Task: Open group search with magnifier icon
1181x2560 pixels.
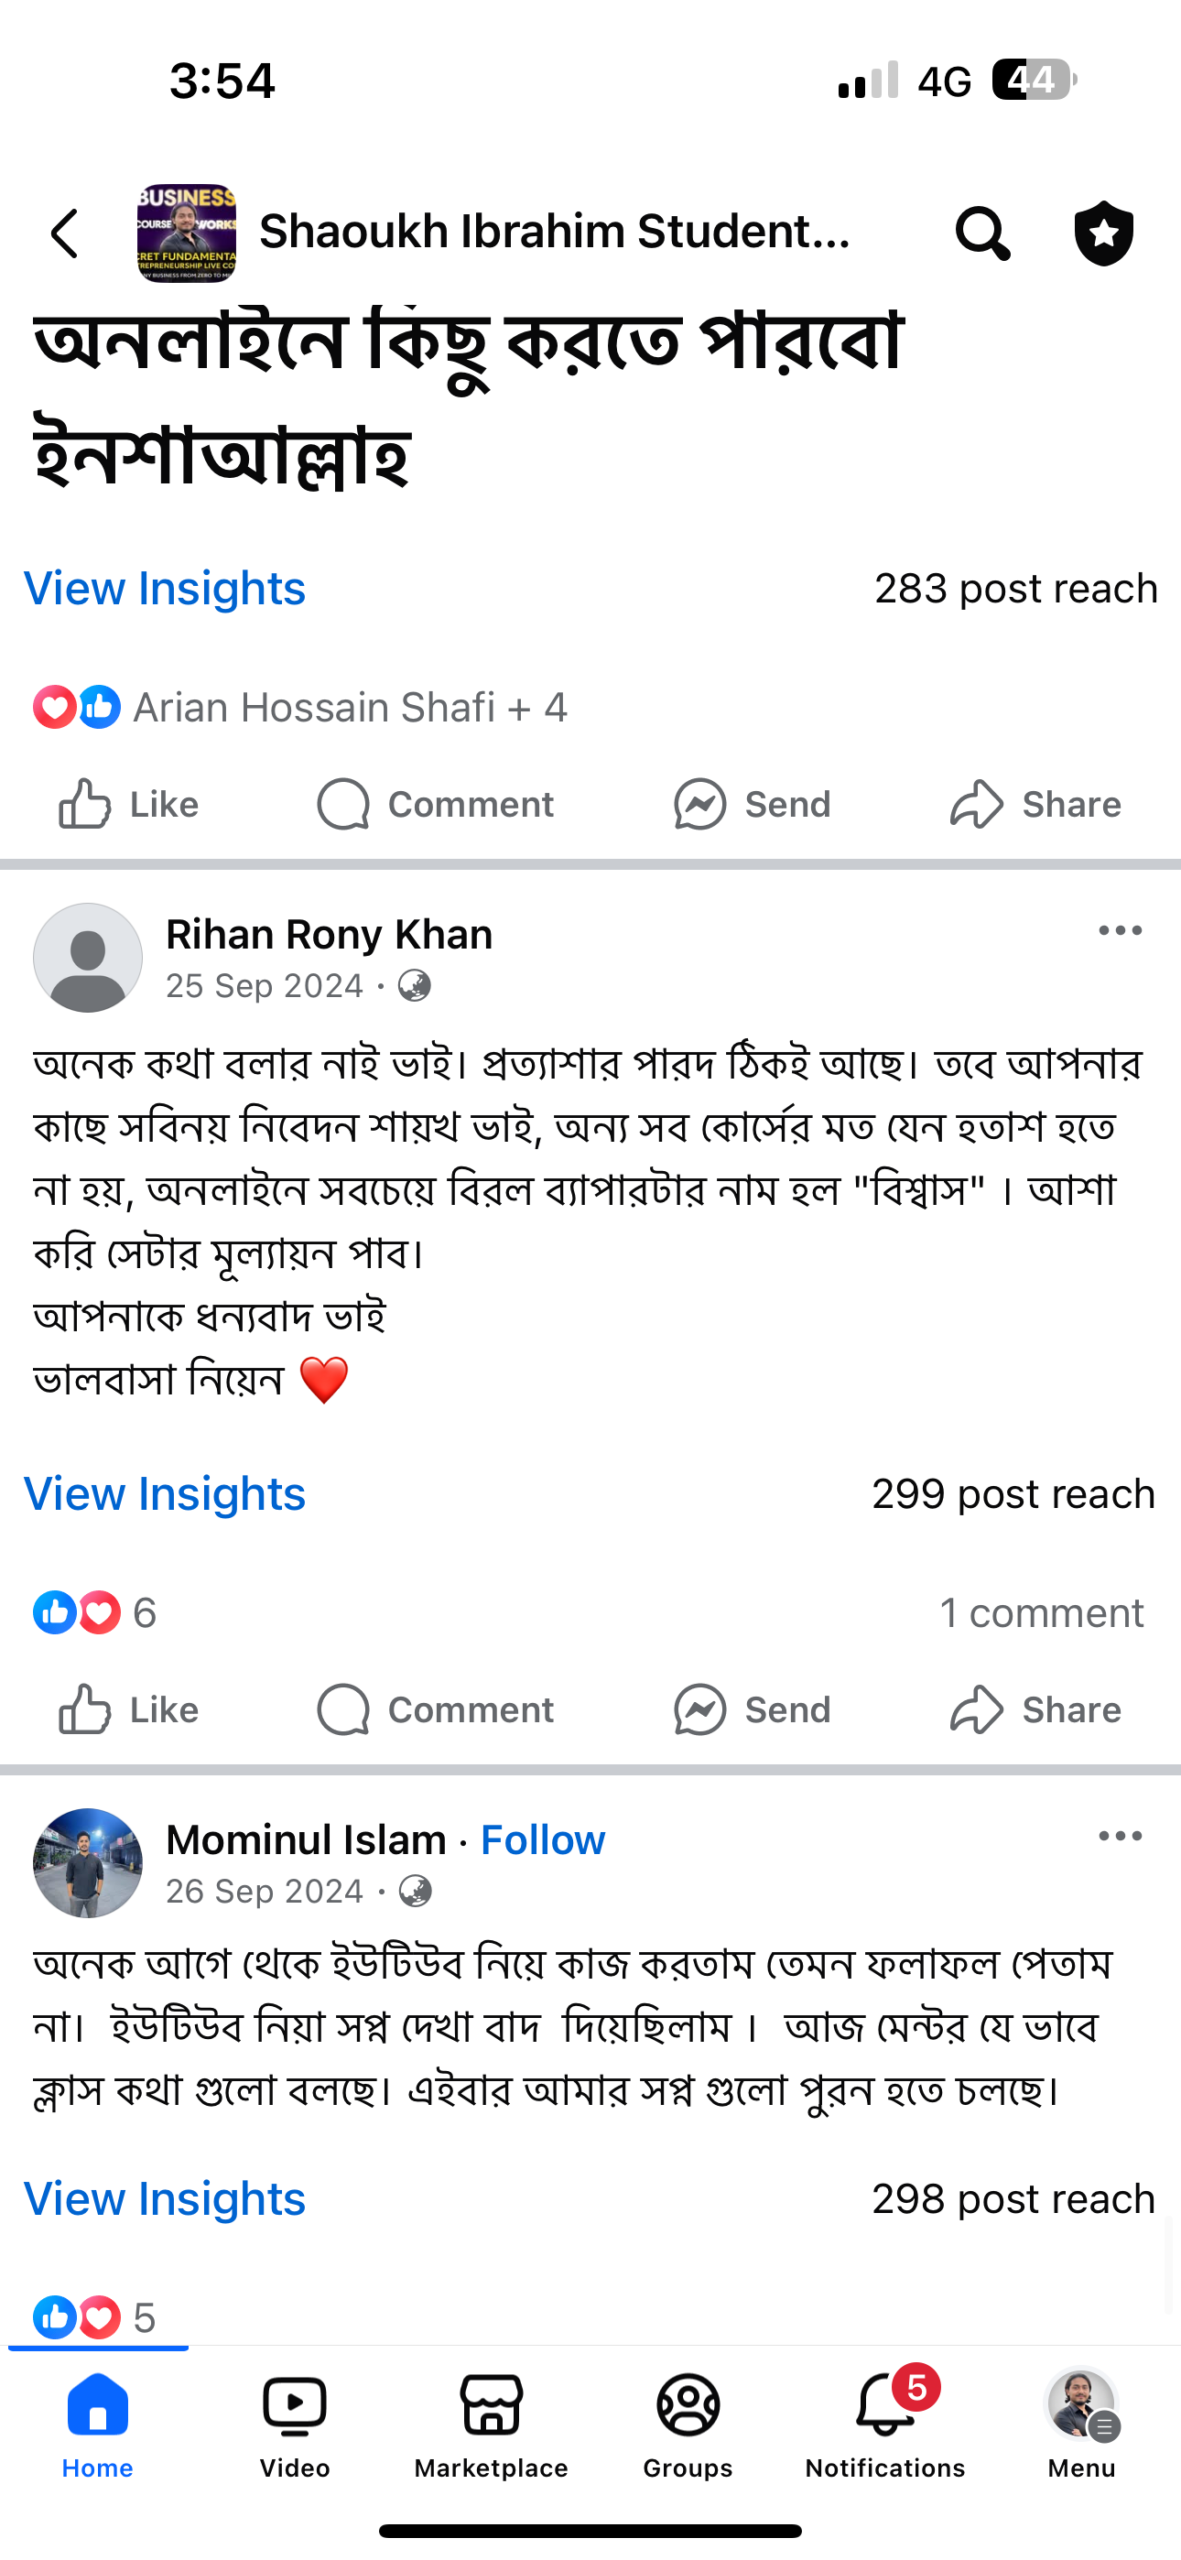Action: point(981,233)
